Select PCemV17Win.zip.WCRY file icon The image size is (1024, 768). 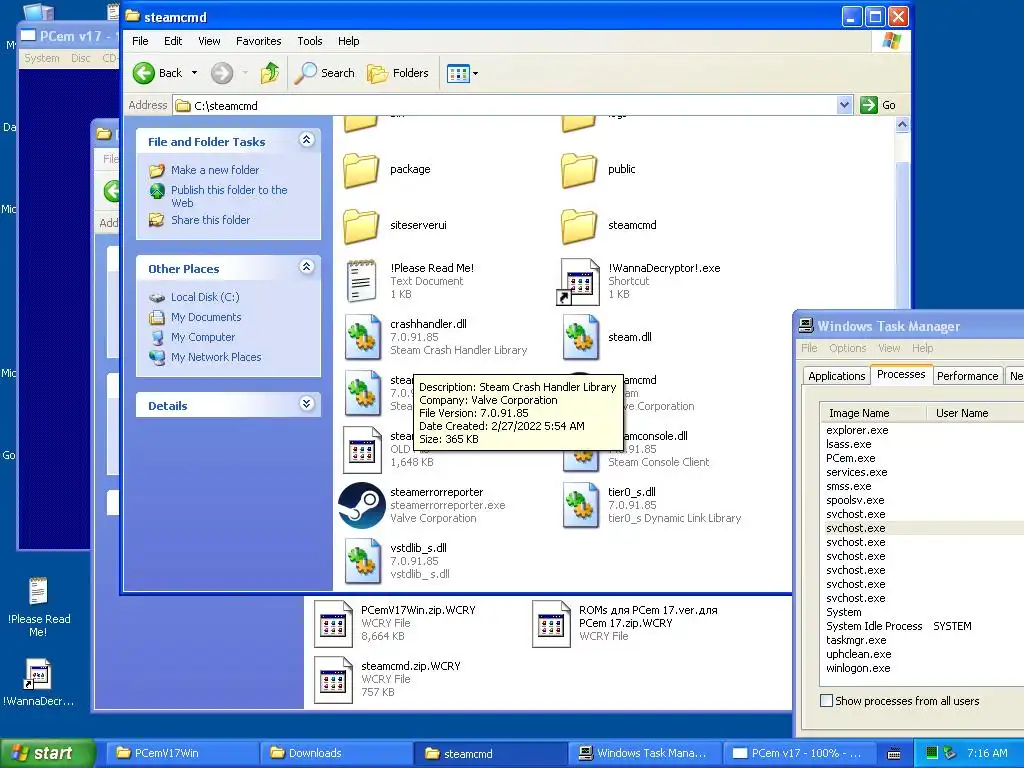click(333, 624)
